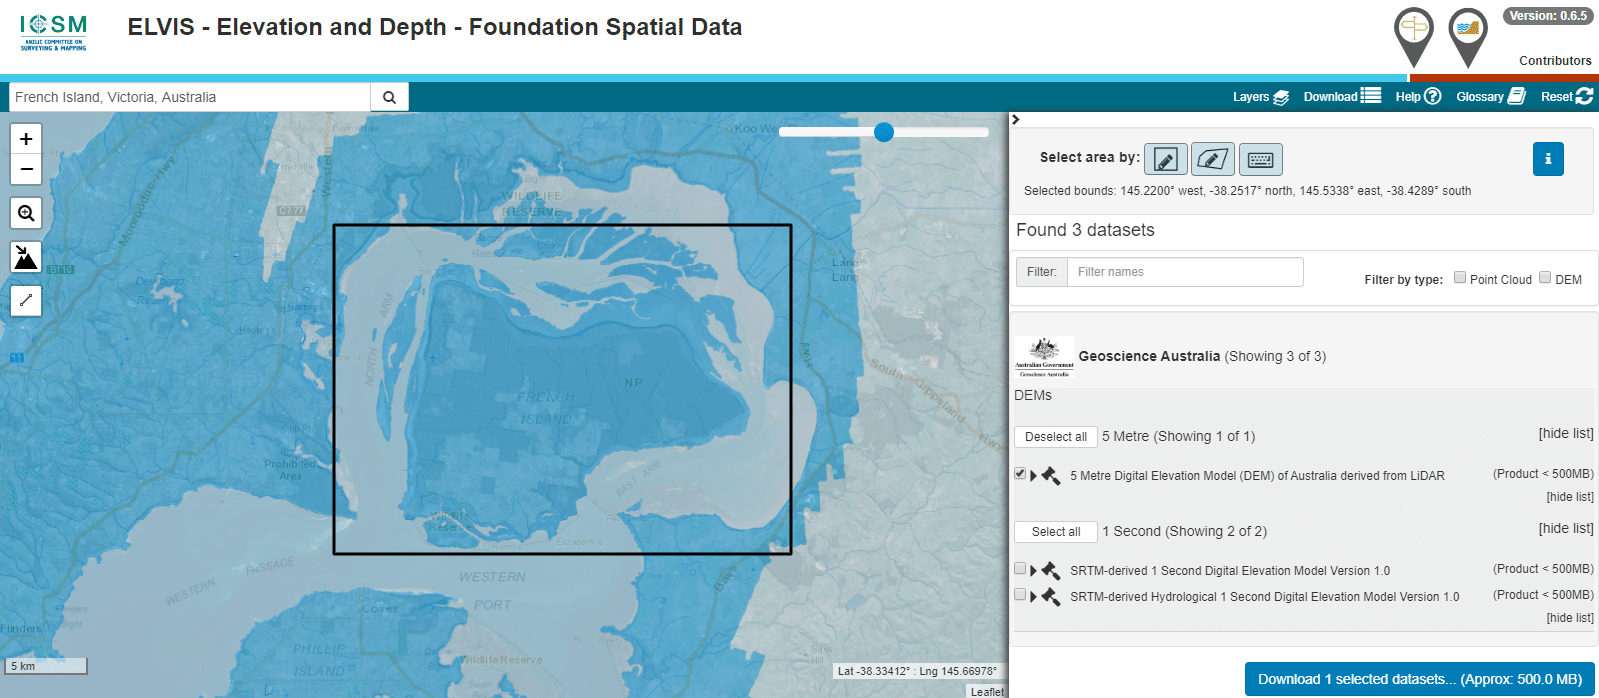The image size is (1599, 698).
Task: Select area by keyboard coordinates entry
Action: point(1260,159)
